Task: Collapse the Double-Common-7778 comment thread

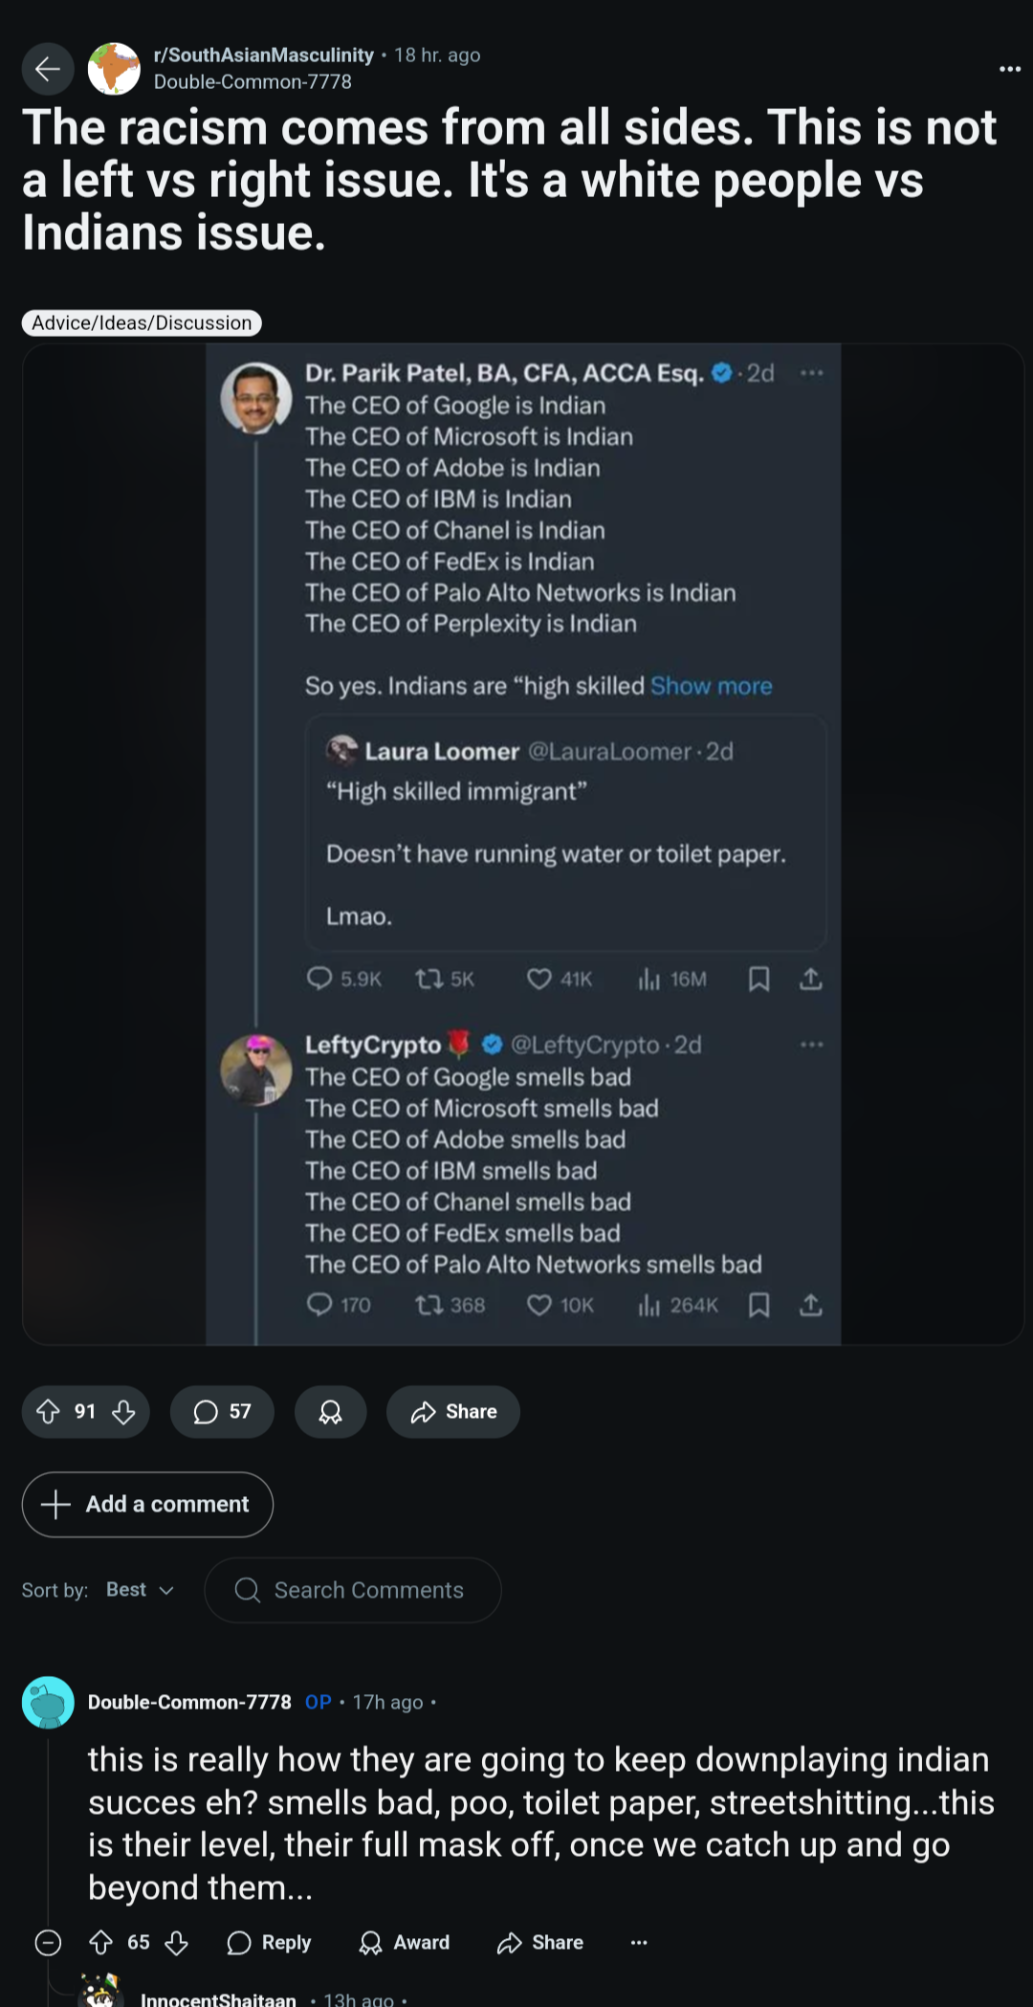Action: click(x=48, y=1942)
